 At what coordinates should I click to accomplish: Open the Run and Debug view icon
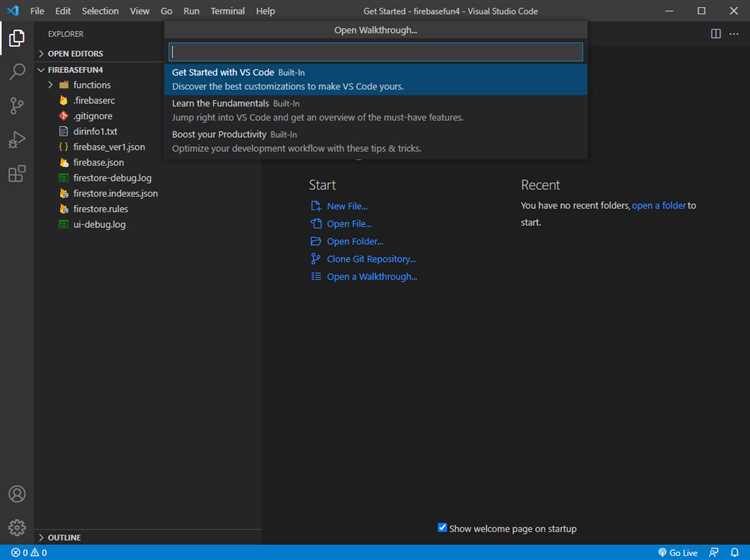(17, 140)
